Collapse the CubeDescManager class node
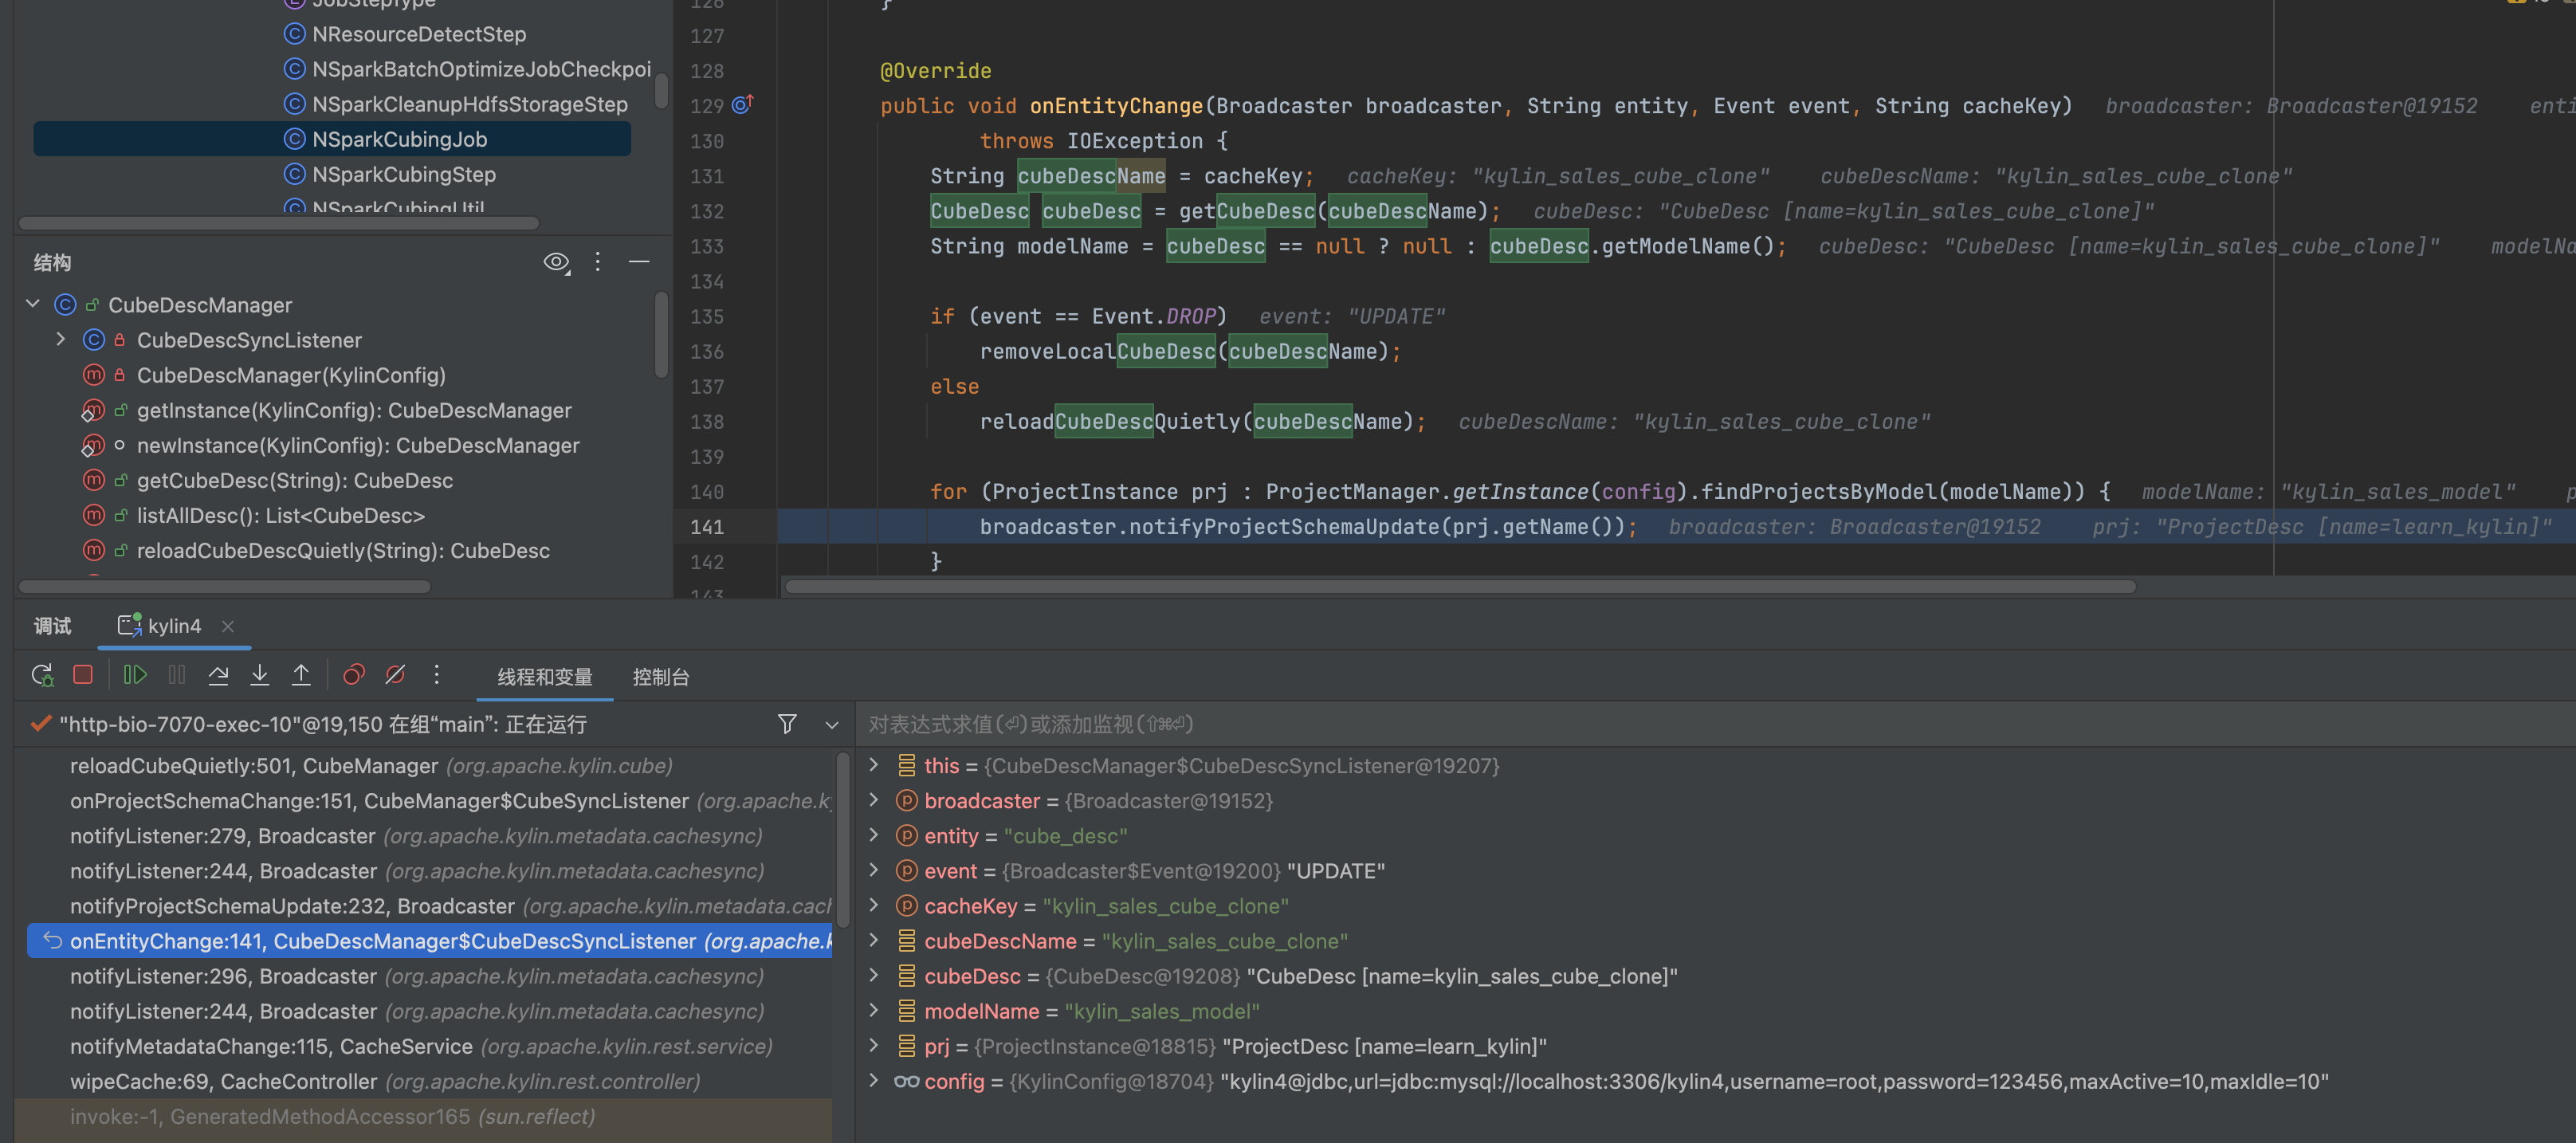 point(33,304)
